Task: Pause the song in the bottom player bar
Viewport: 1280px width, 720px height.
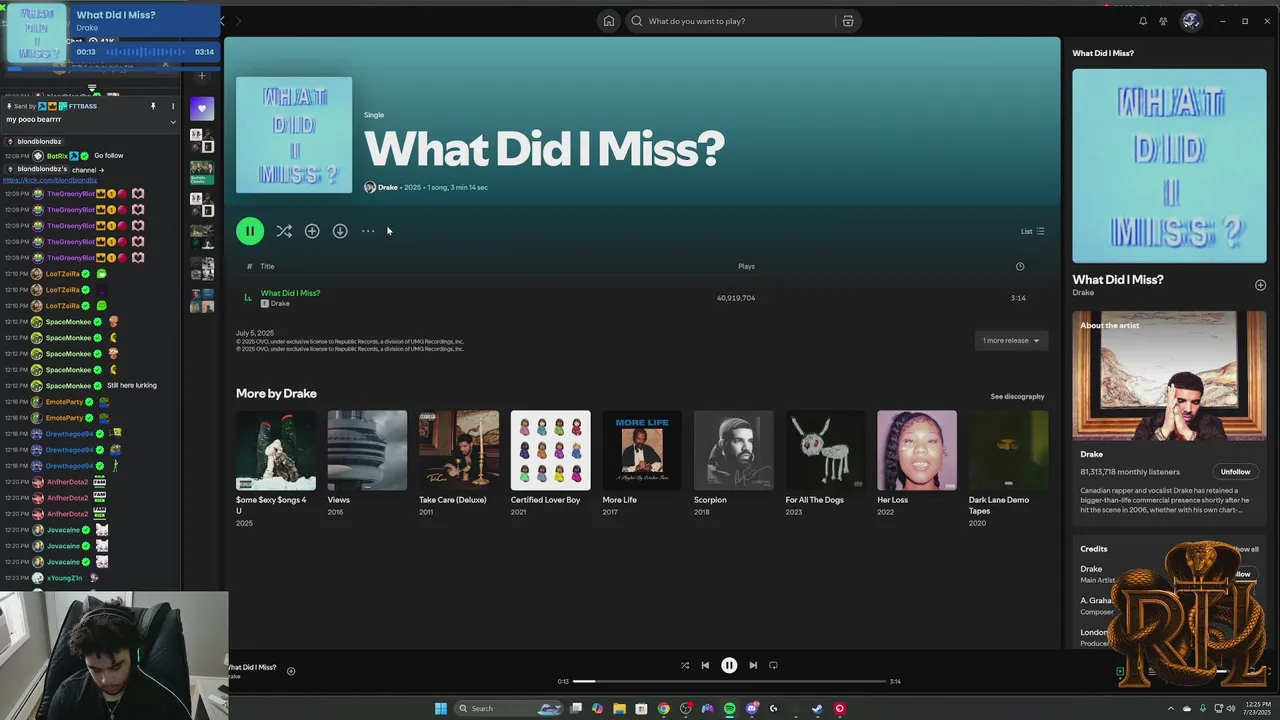Action: [729, 665]
